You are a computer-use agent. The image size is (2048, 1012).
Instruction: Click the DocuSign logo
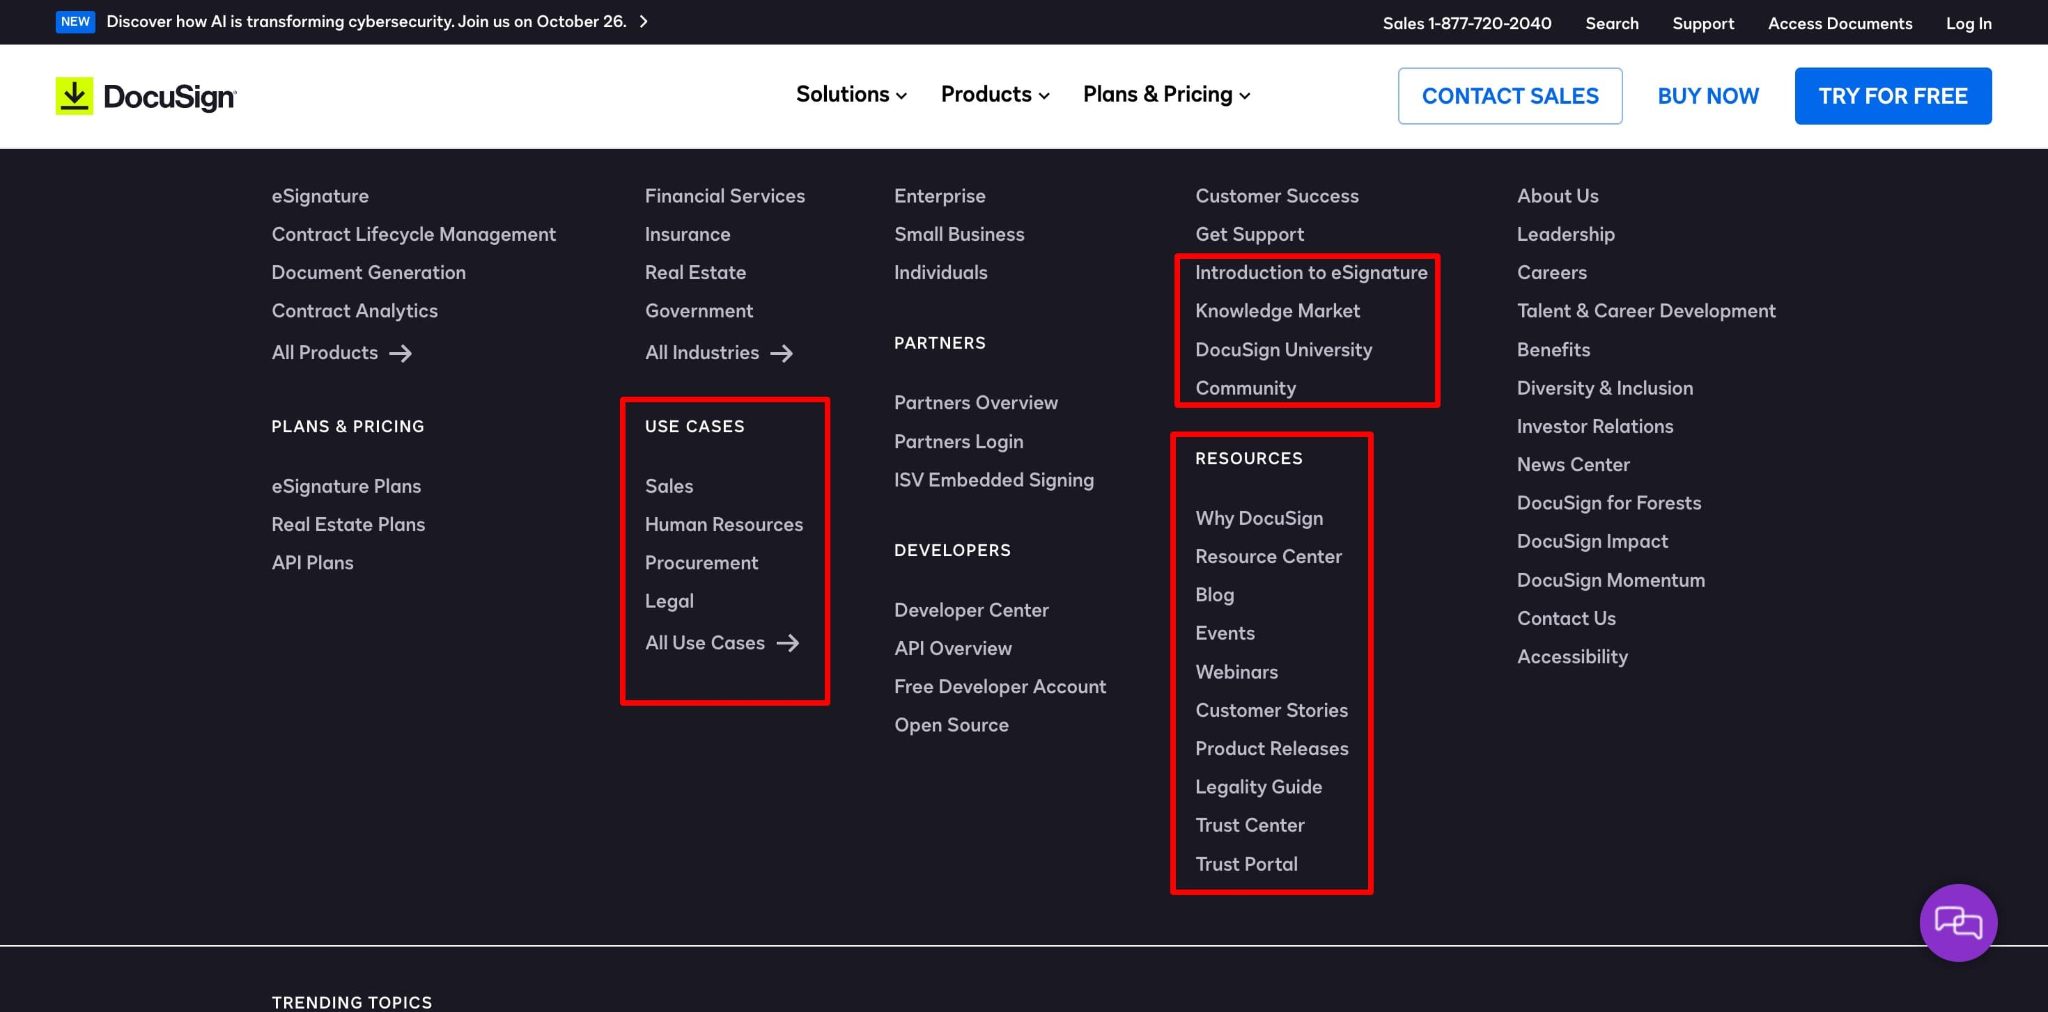146,95
